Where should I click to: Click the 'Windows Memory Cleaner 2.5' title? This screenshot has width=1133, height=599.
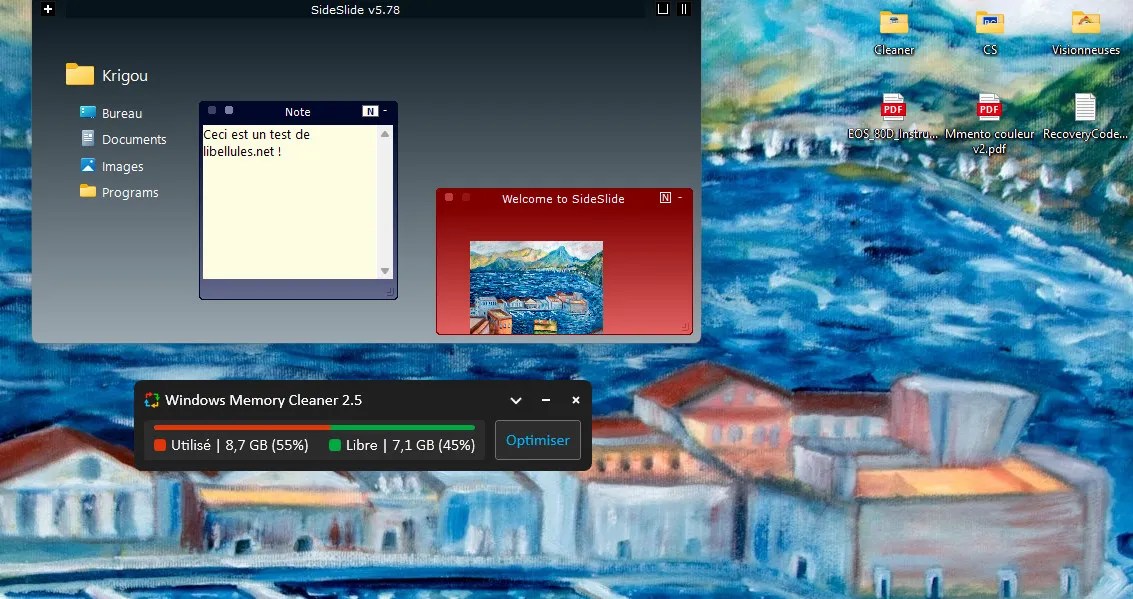264,400
